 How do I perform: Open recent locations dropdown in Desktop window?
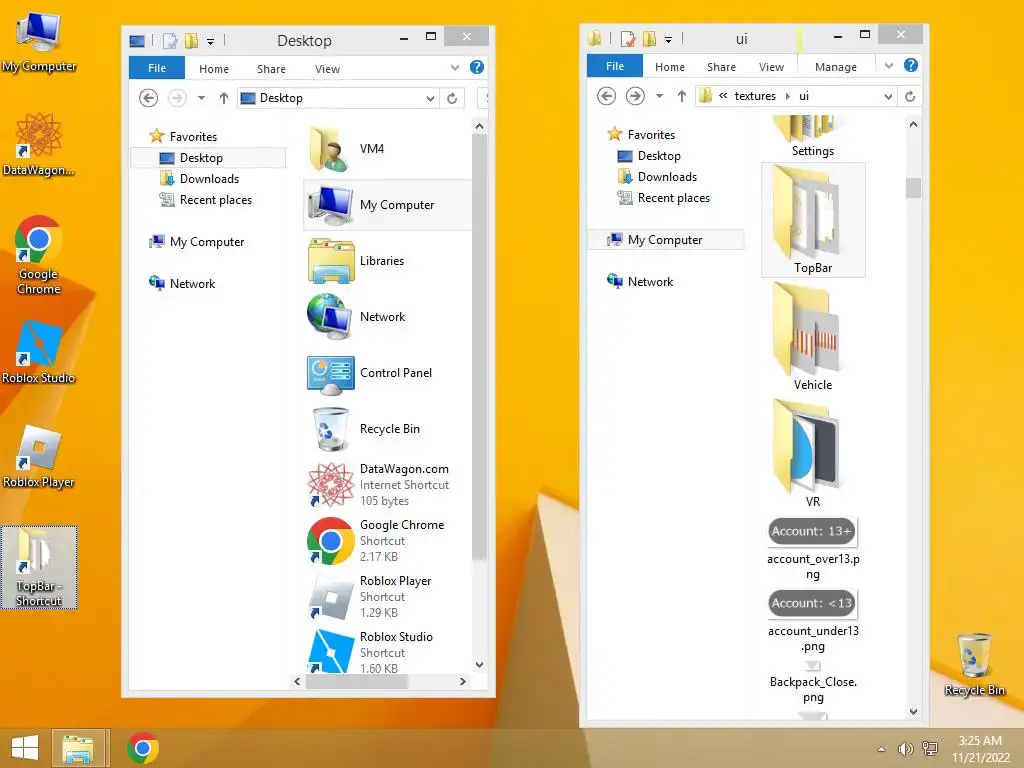coord(202,98)
